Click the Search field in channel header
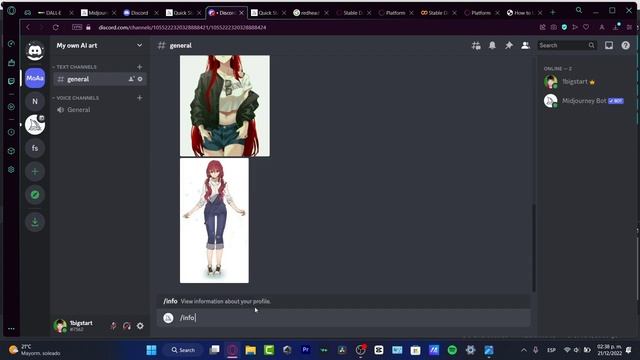This screenshot has width=640, height=360. (567, 45)
